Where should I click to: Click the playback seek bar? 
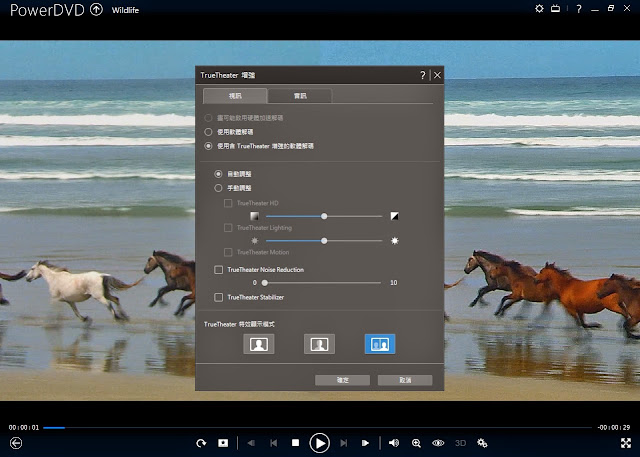pos(318,428)
